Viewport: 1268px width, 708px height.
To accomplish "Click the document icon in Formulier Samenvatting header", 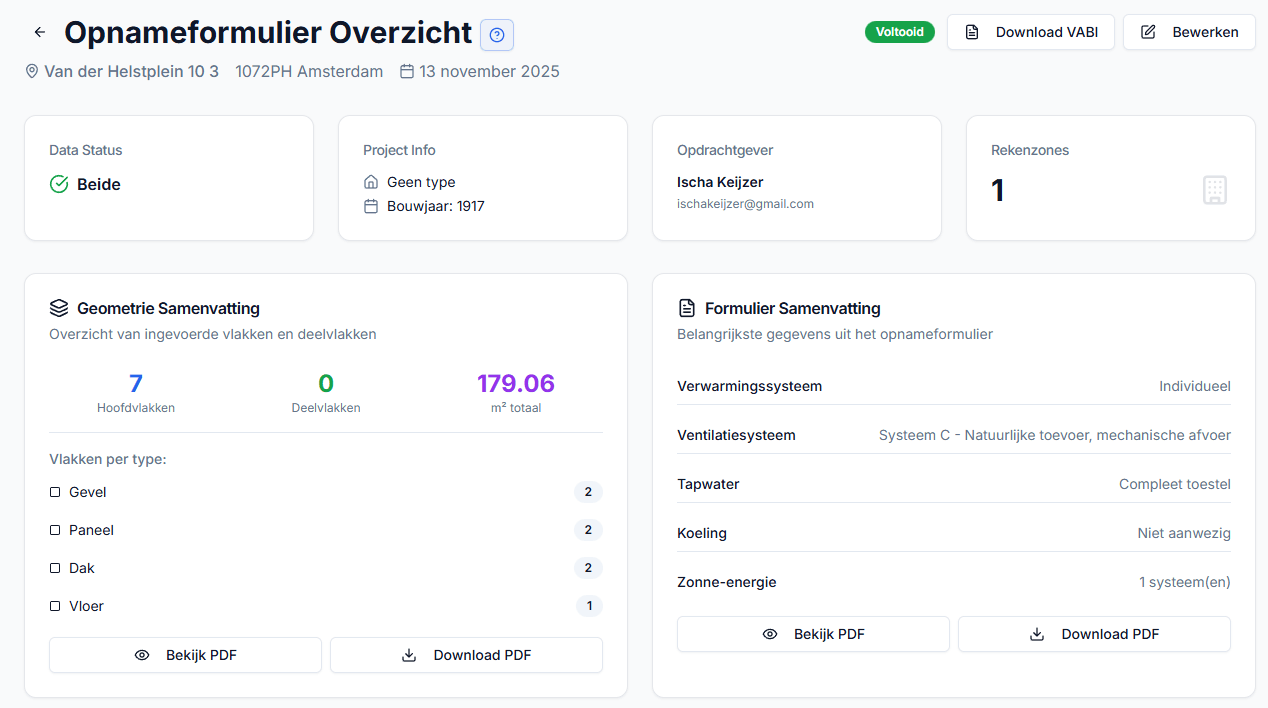I will point(686,308).
